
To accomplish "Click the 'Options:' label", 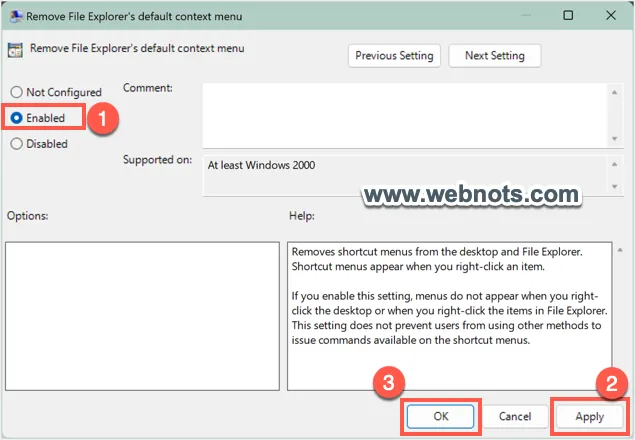I will [28, 216].
